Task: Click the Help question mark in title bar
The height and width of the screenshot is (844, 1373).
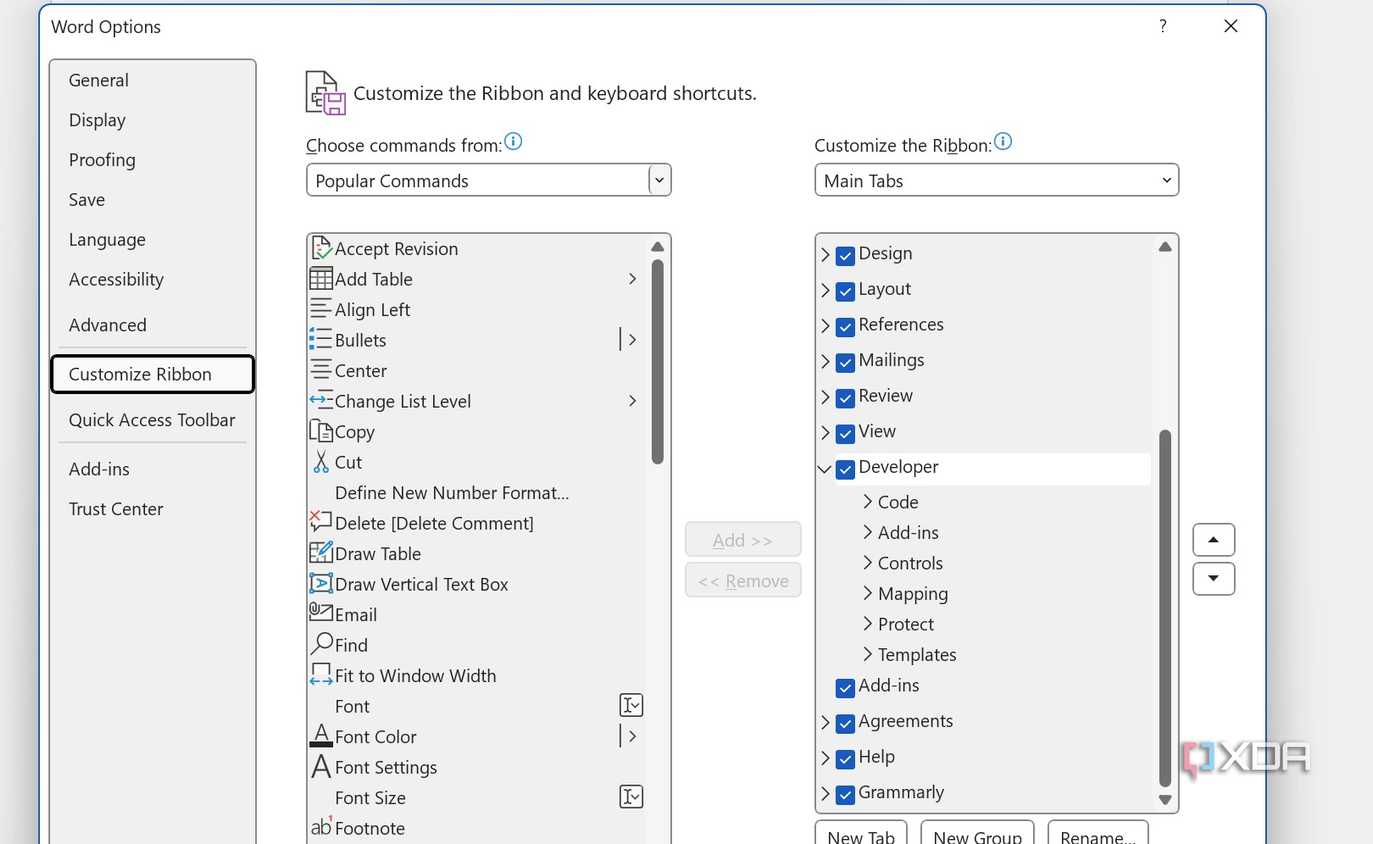Action: pyautogui.click(x=1163, y=26)
